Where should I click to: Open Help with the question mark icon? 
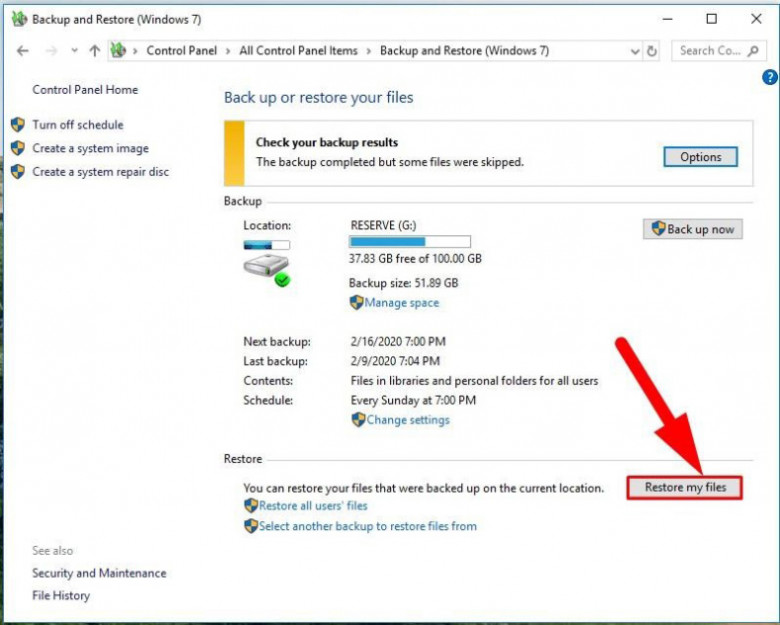point(770,77)
